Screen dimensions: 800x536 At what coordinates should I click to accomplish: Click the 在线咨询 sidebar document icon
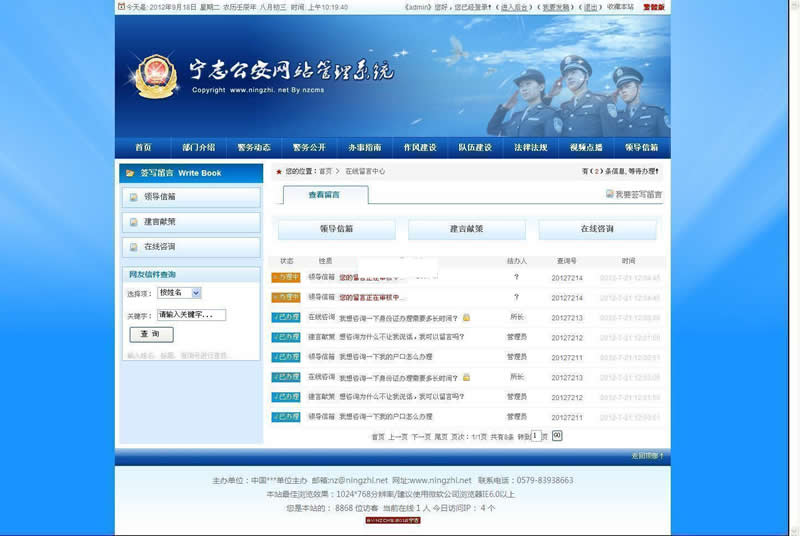click(133, 246)
